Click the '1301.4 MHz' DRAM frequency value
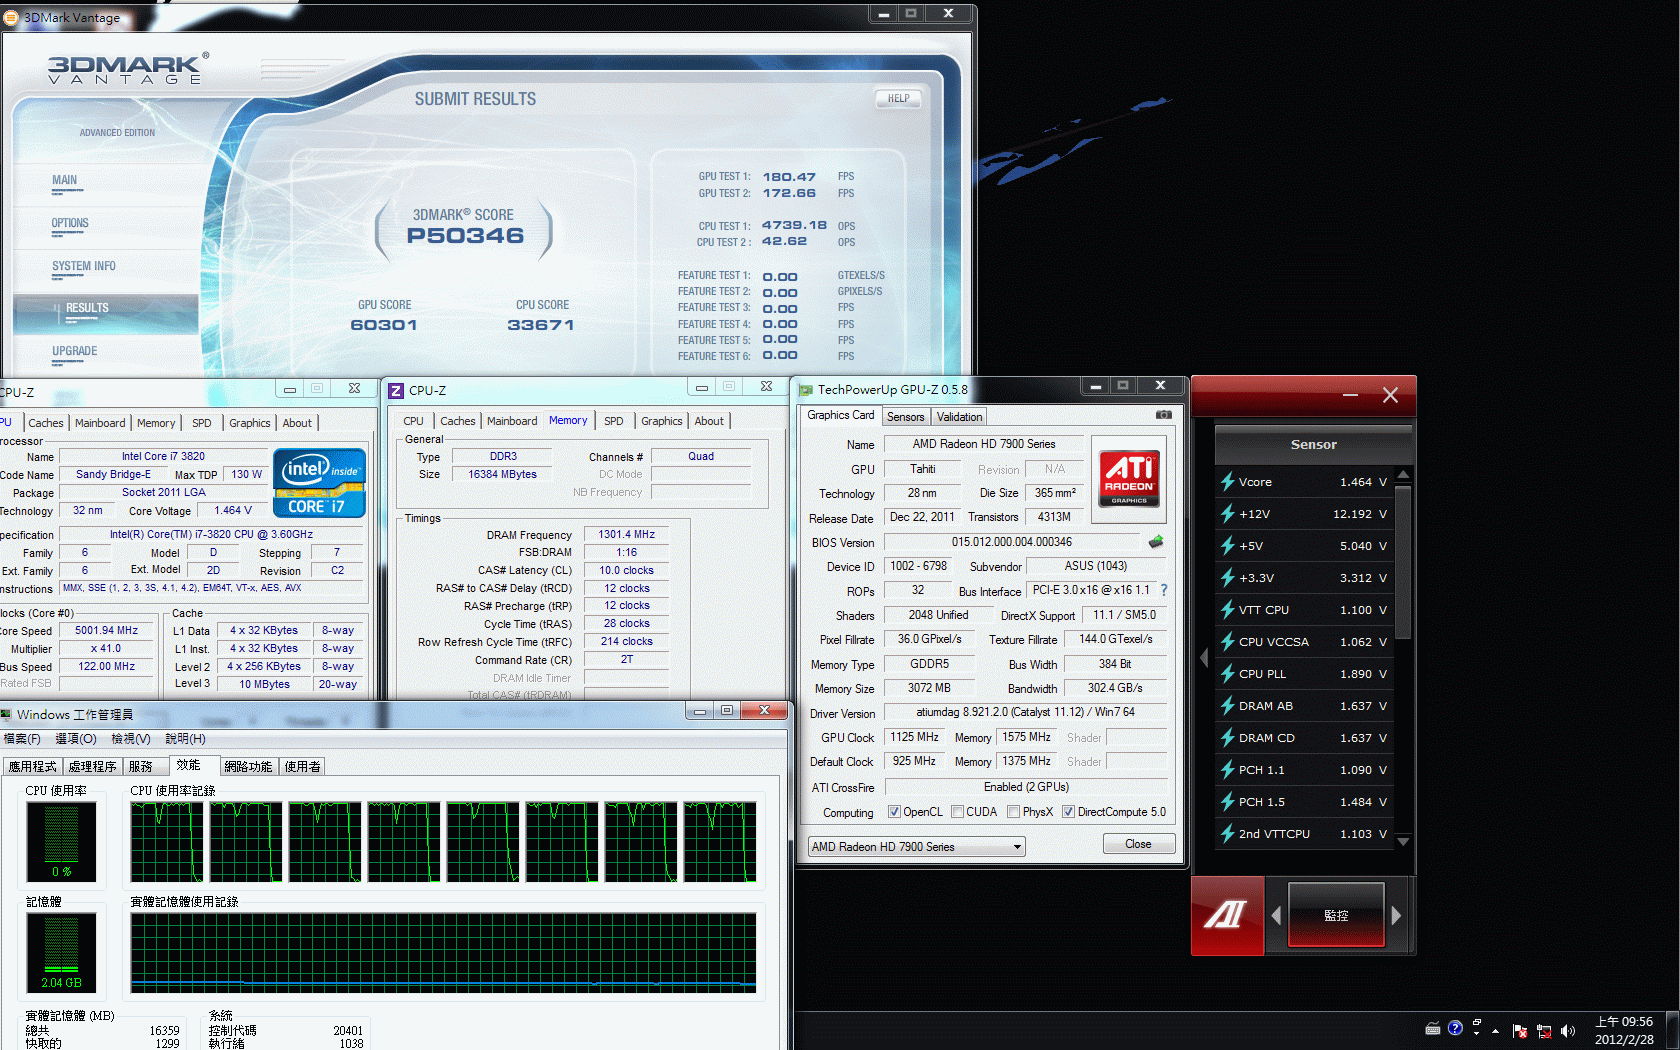This screenshot has height=1050, width=1680. (626, 534)
